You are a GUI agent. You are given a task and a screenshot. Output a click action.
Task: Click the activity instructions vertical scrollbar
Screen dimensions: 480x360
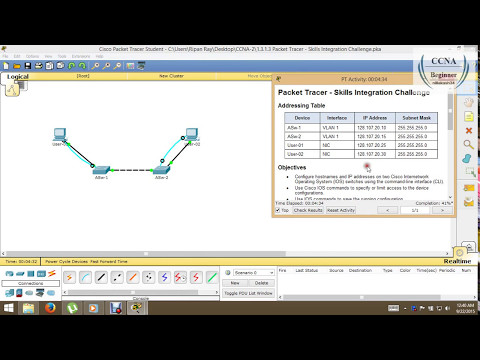pos(450,112)
